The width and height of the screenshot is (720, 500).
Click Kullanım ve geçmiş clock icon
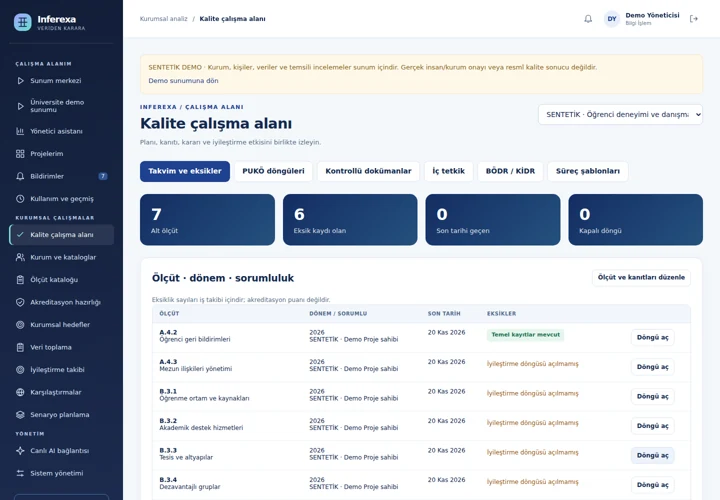tap(20, 199)
